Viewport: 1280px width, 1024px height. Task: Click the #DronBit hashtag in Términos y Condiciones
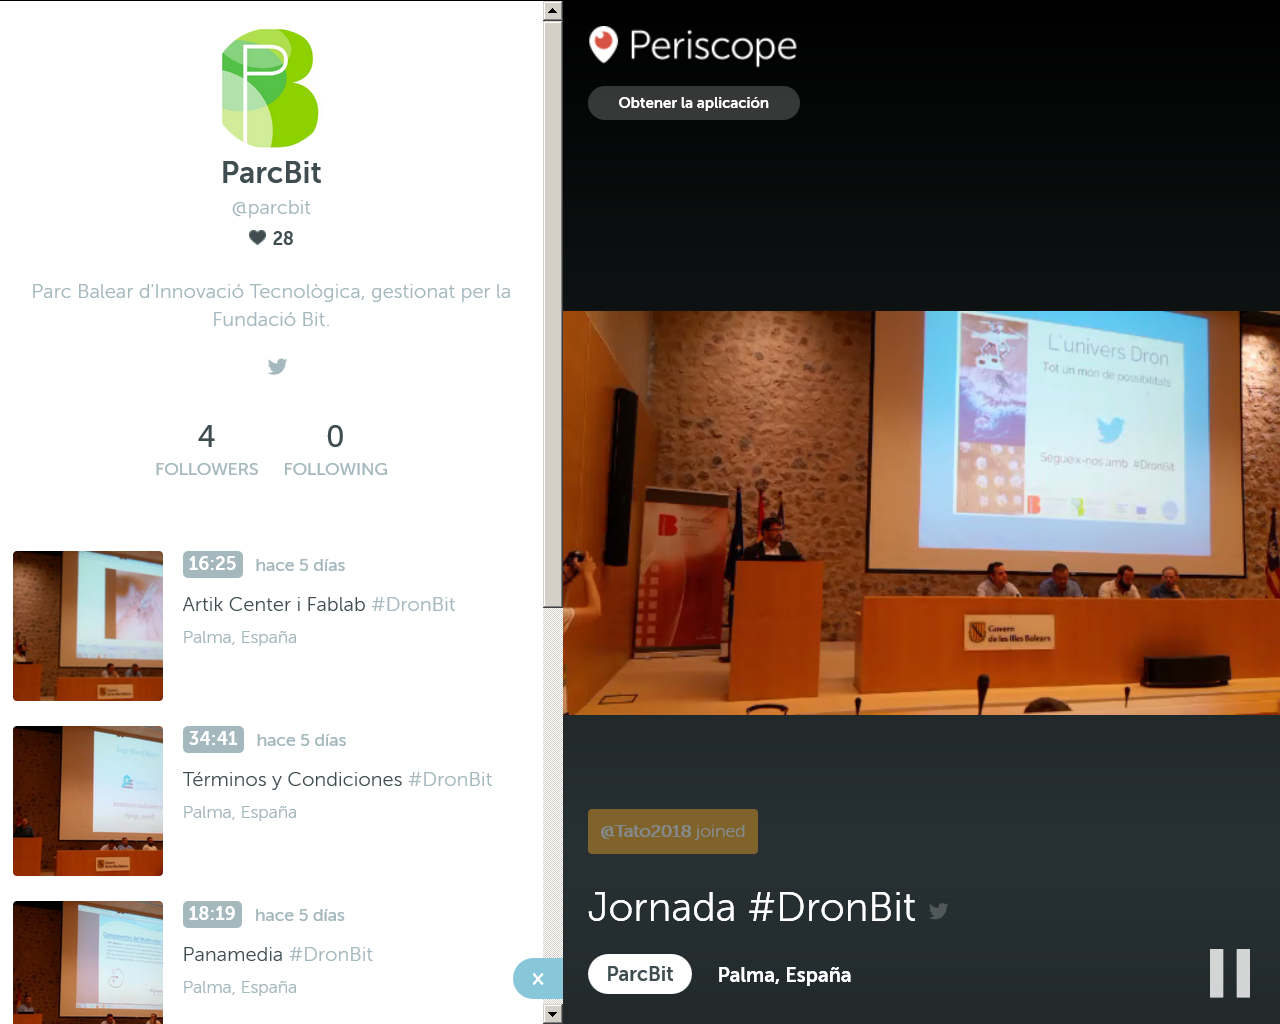pyautogui.click(x=450, y=779)
